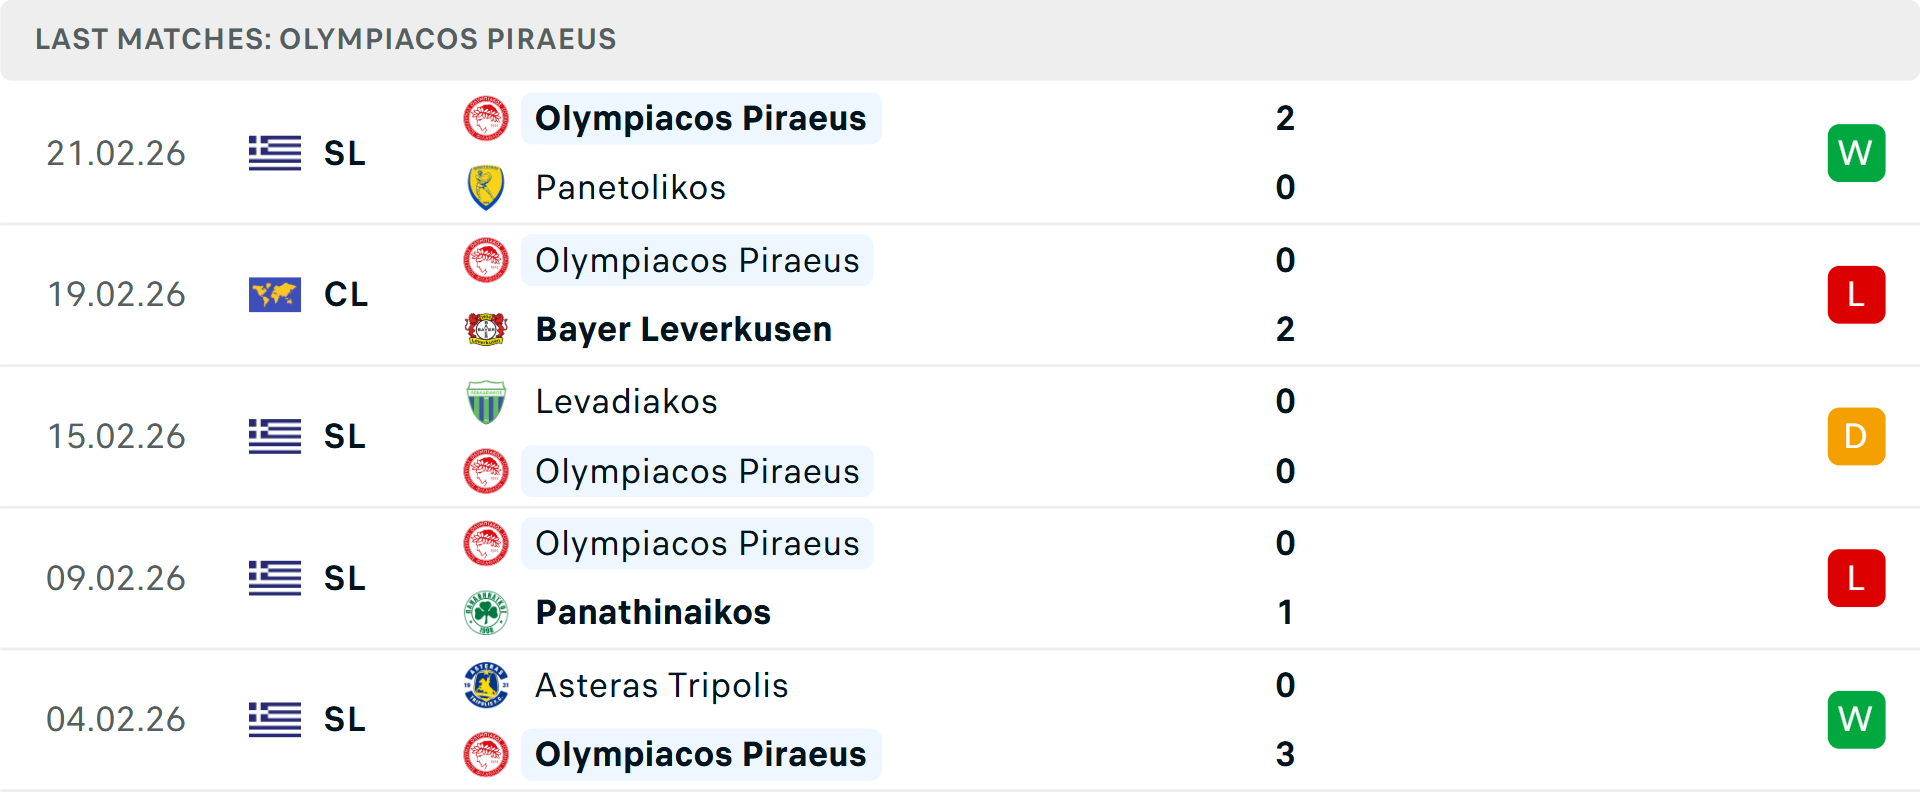
Task: Click the Panathinaikos shamrock crest
Action: [486, 612]
